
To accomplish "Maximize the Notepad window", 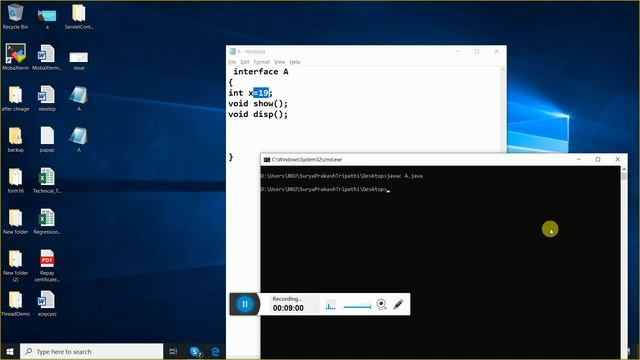I will pos(477,51).
